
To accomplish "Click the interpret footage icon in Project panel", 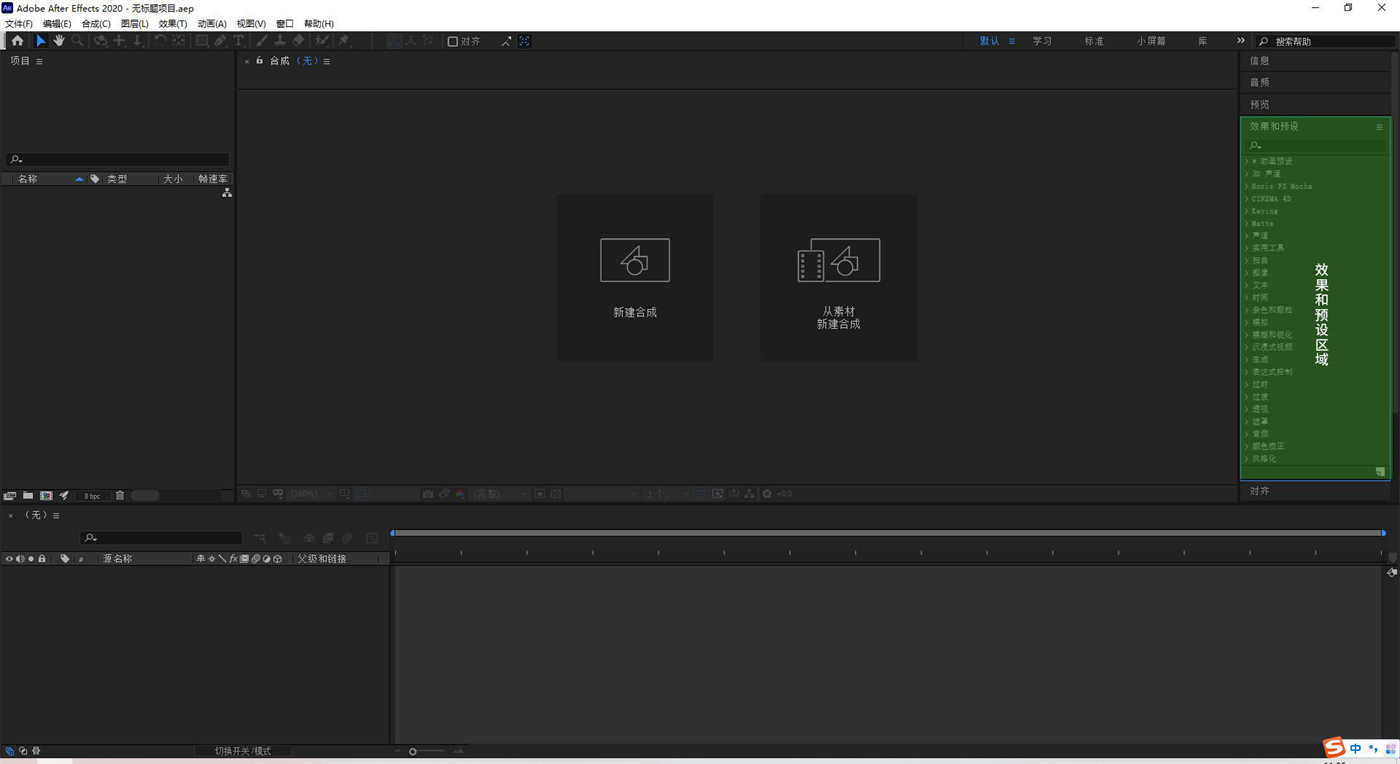I will click(x=10, y=496).
